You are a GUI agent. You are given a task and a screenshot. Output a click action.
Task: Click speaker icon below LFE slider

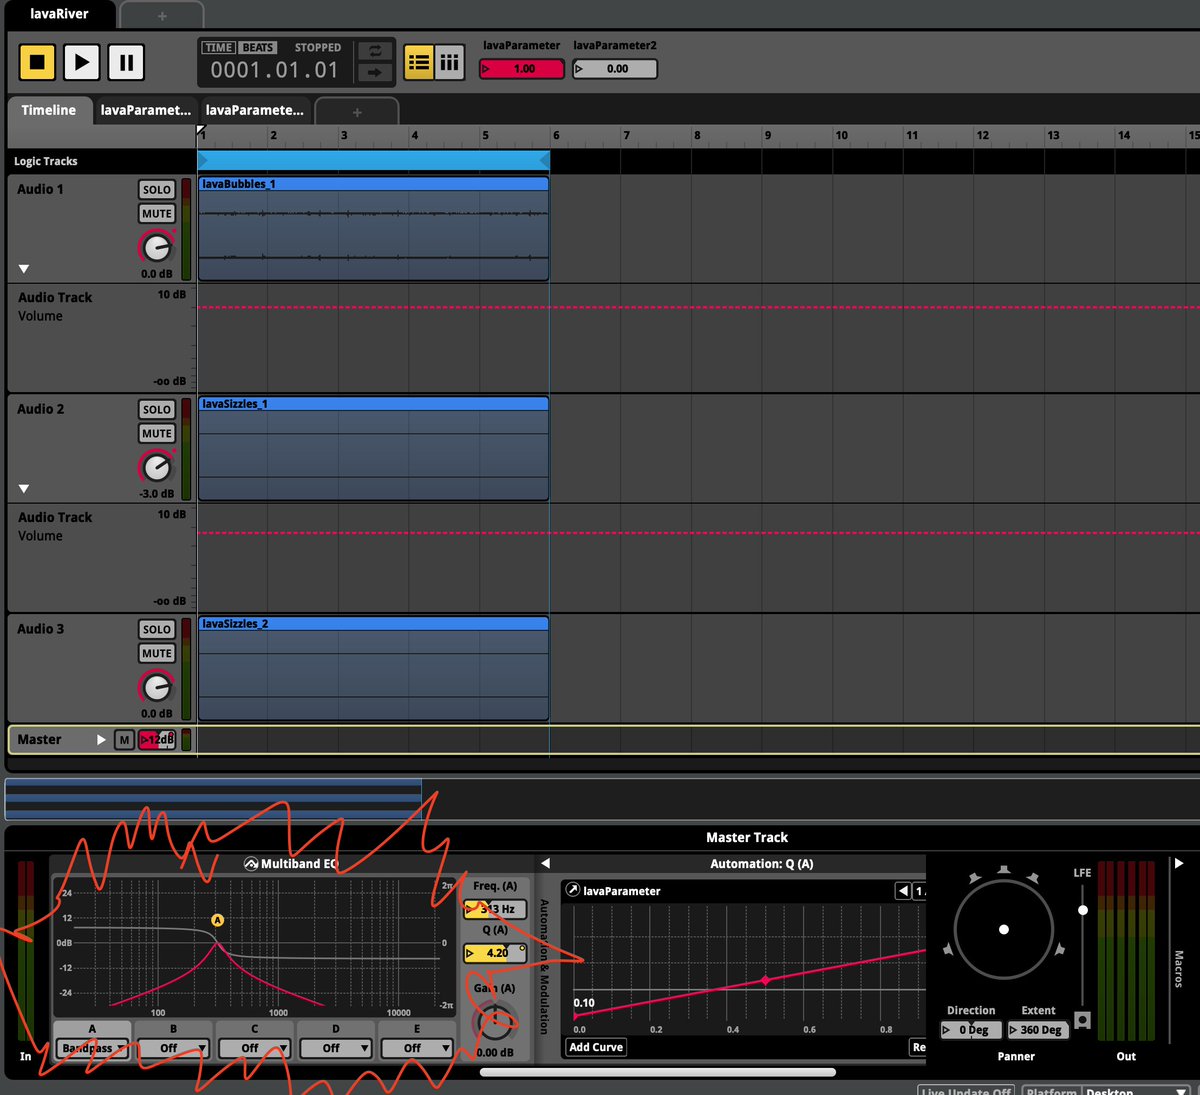(1082, 1021)
